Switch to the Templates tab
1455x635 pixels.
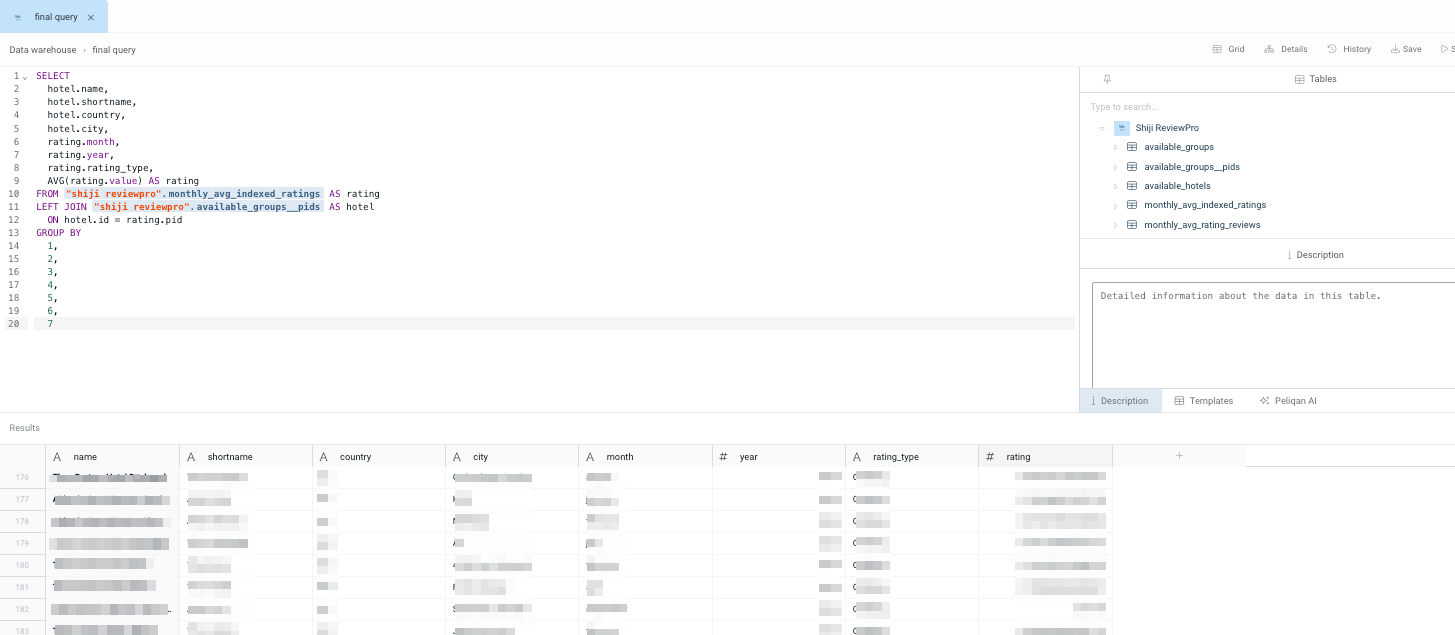[x=1203, y=401]
